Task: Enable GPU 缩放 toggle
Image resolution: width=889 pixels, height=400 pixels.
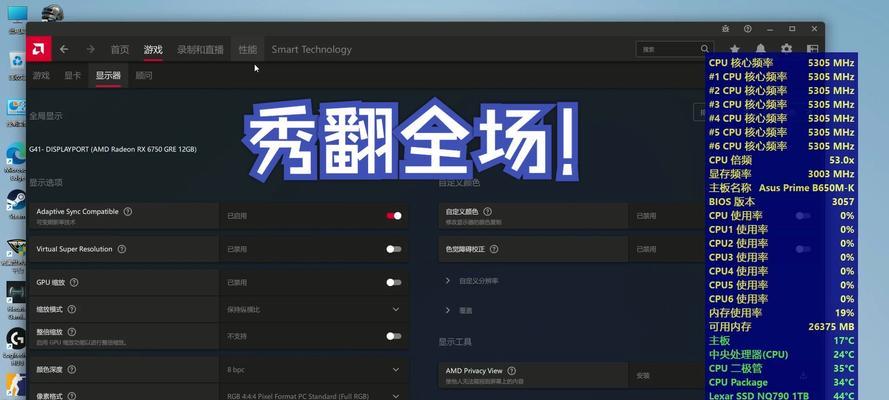Action: coord(394,283)
